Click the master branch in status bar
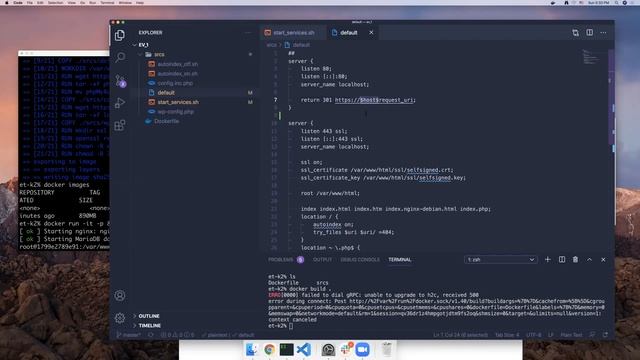The height and width of the screenshot is (360, 640). 129,335
